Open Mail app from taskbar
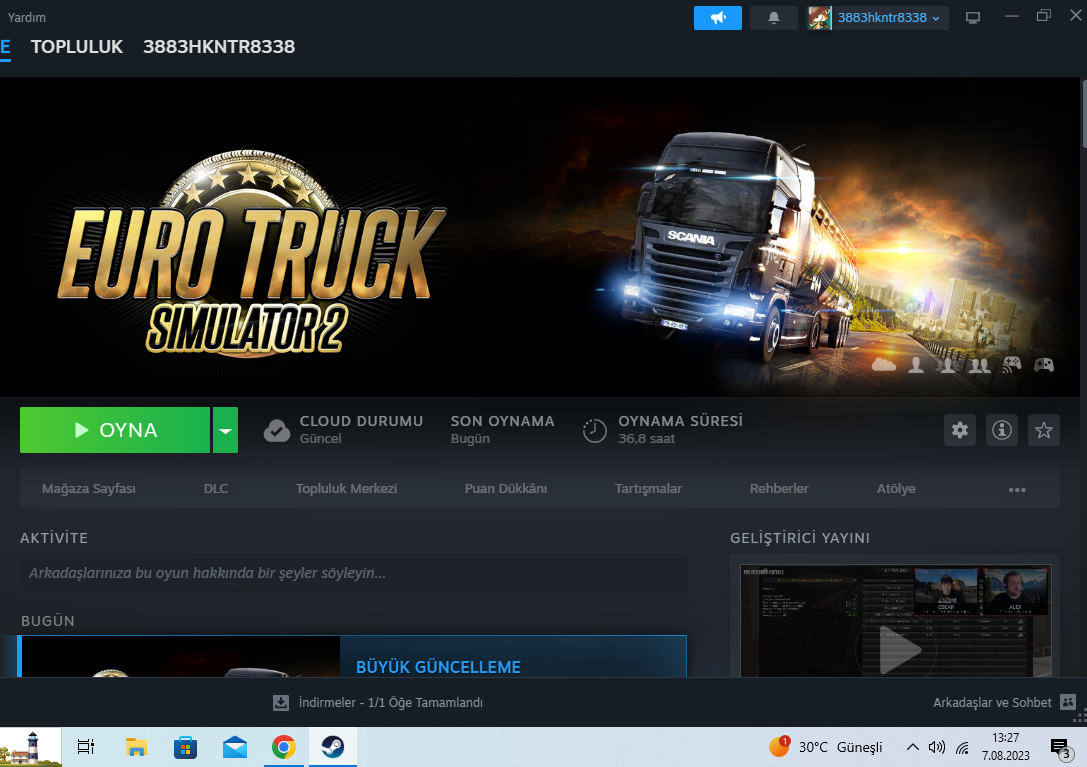1087x767 pixels. (235, 747)
